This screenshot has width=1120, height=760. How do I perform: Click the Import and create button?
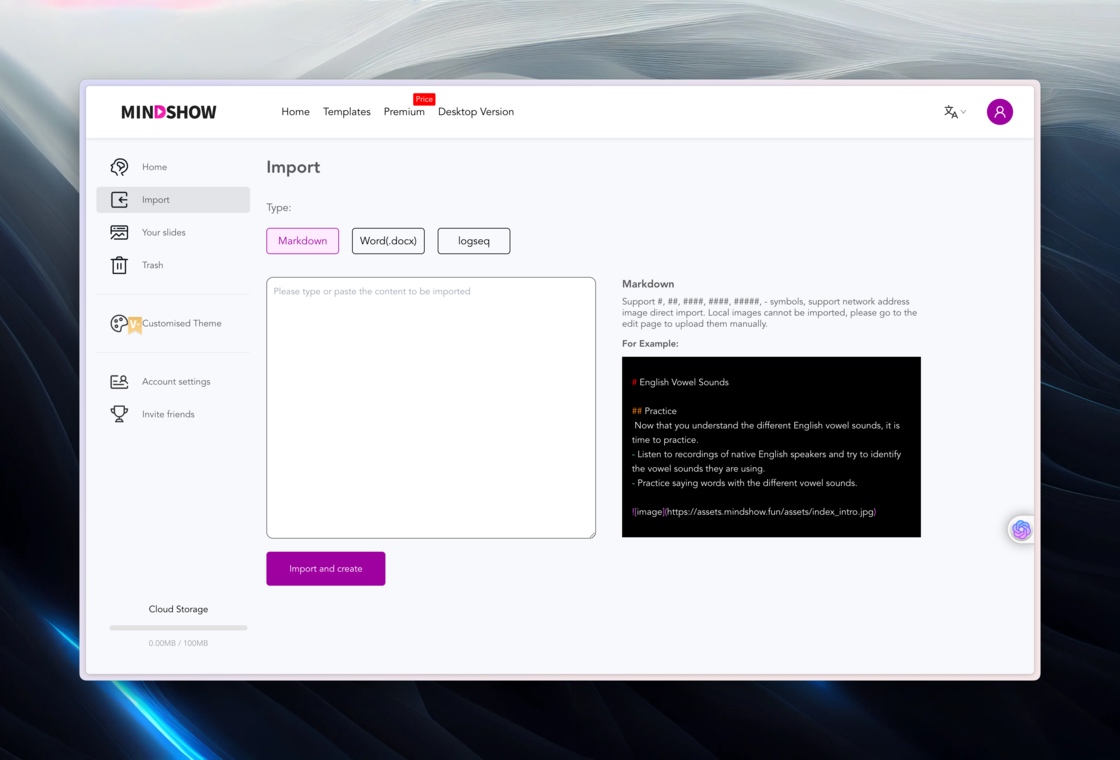[326, 569]
